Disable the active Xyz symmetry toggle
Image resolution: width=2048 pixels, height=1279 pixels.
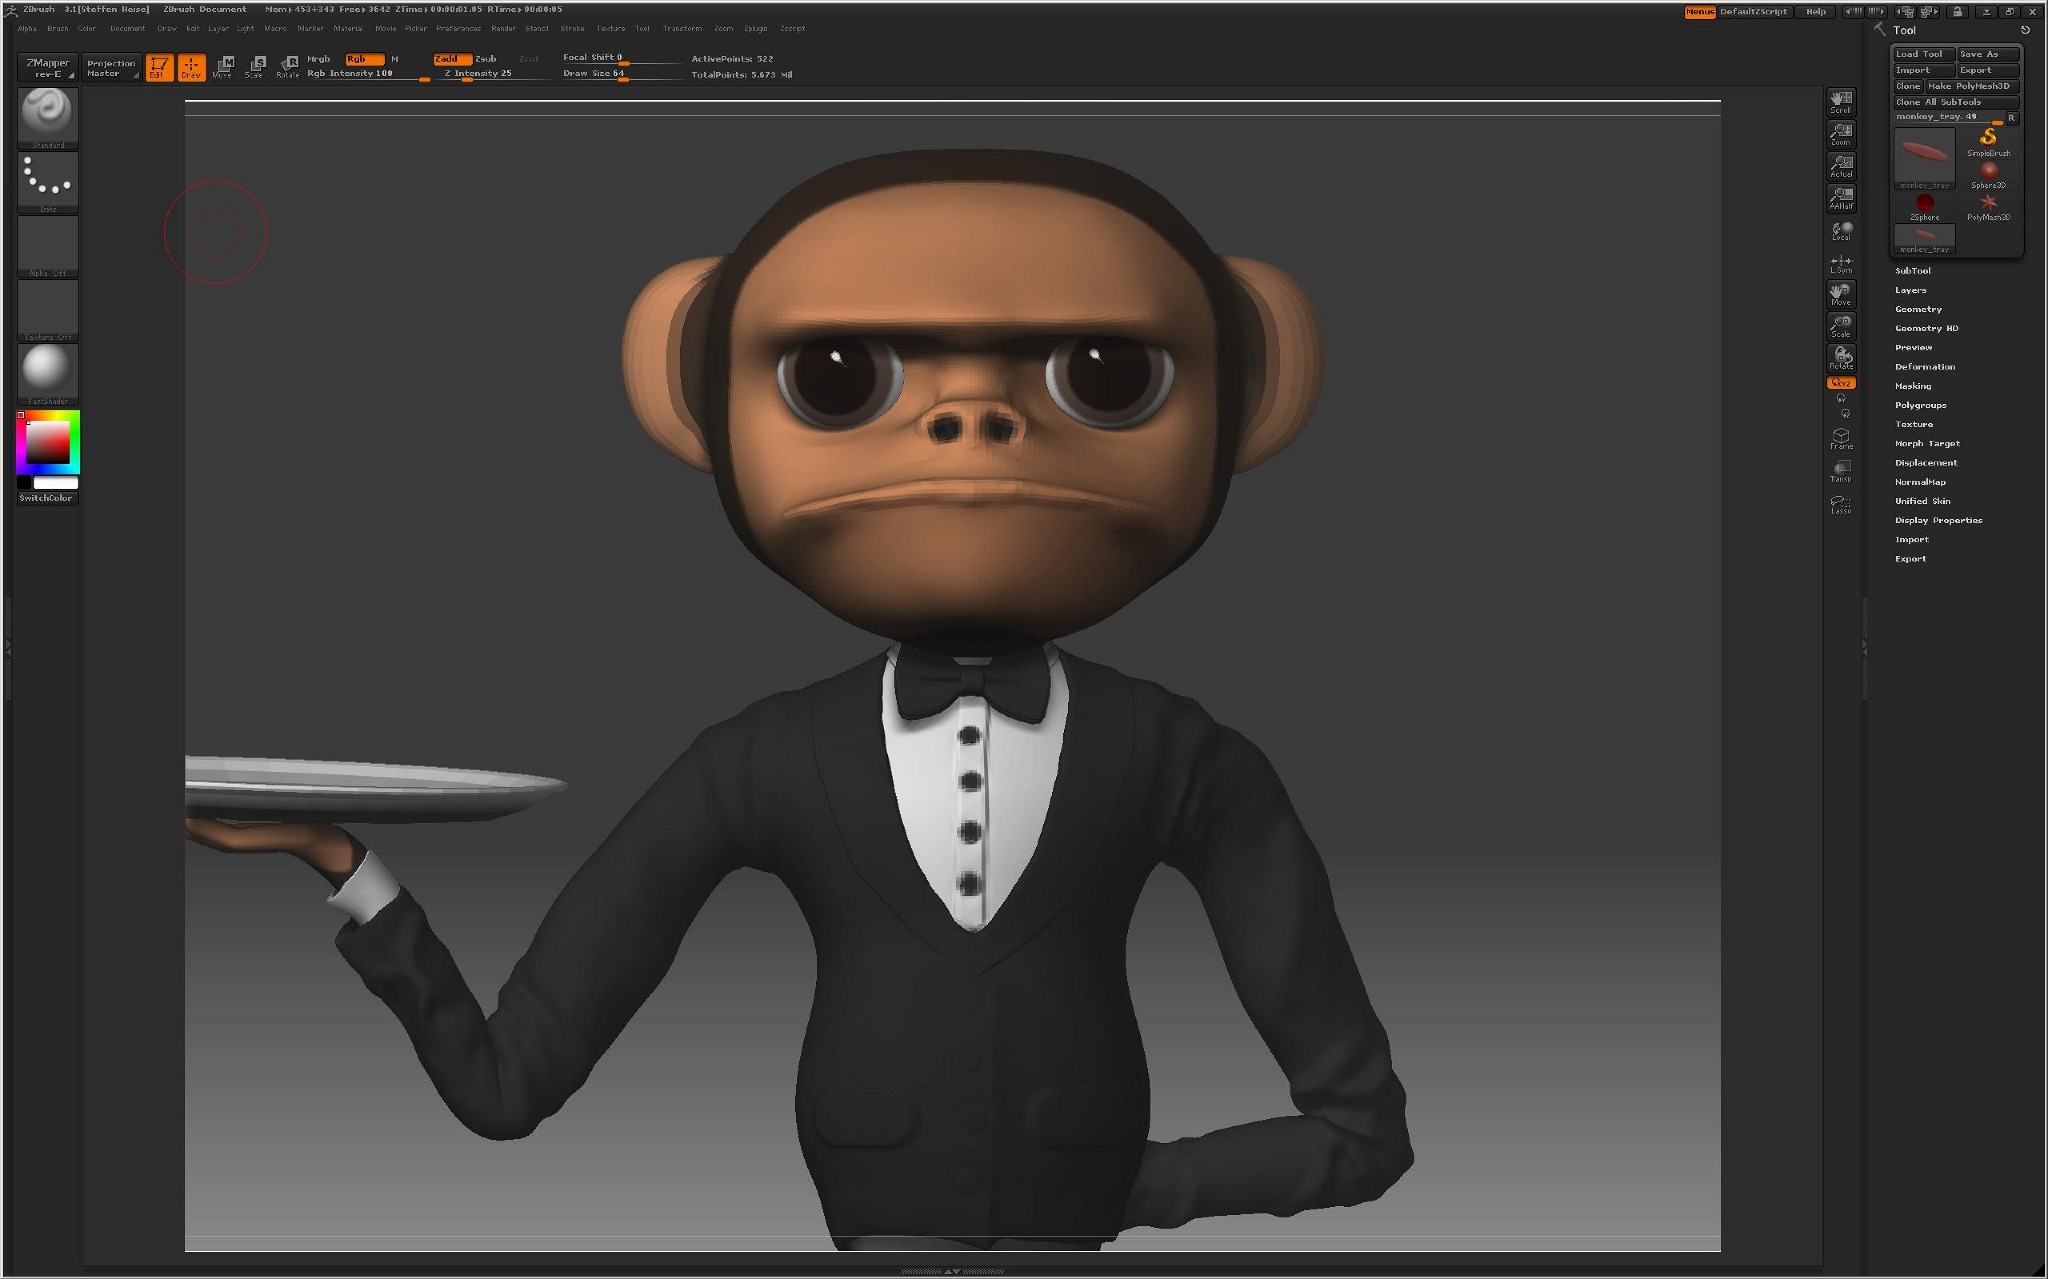tap(1840, 382)
